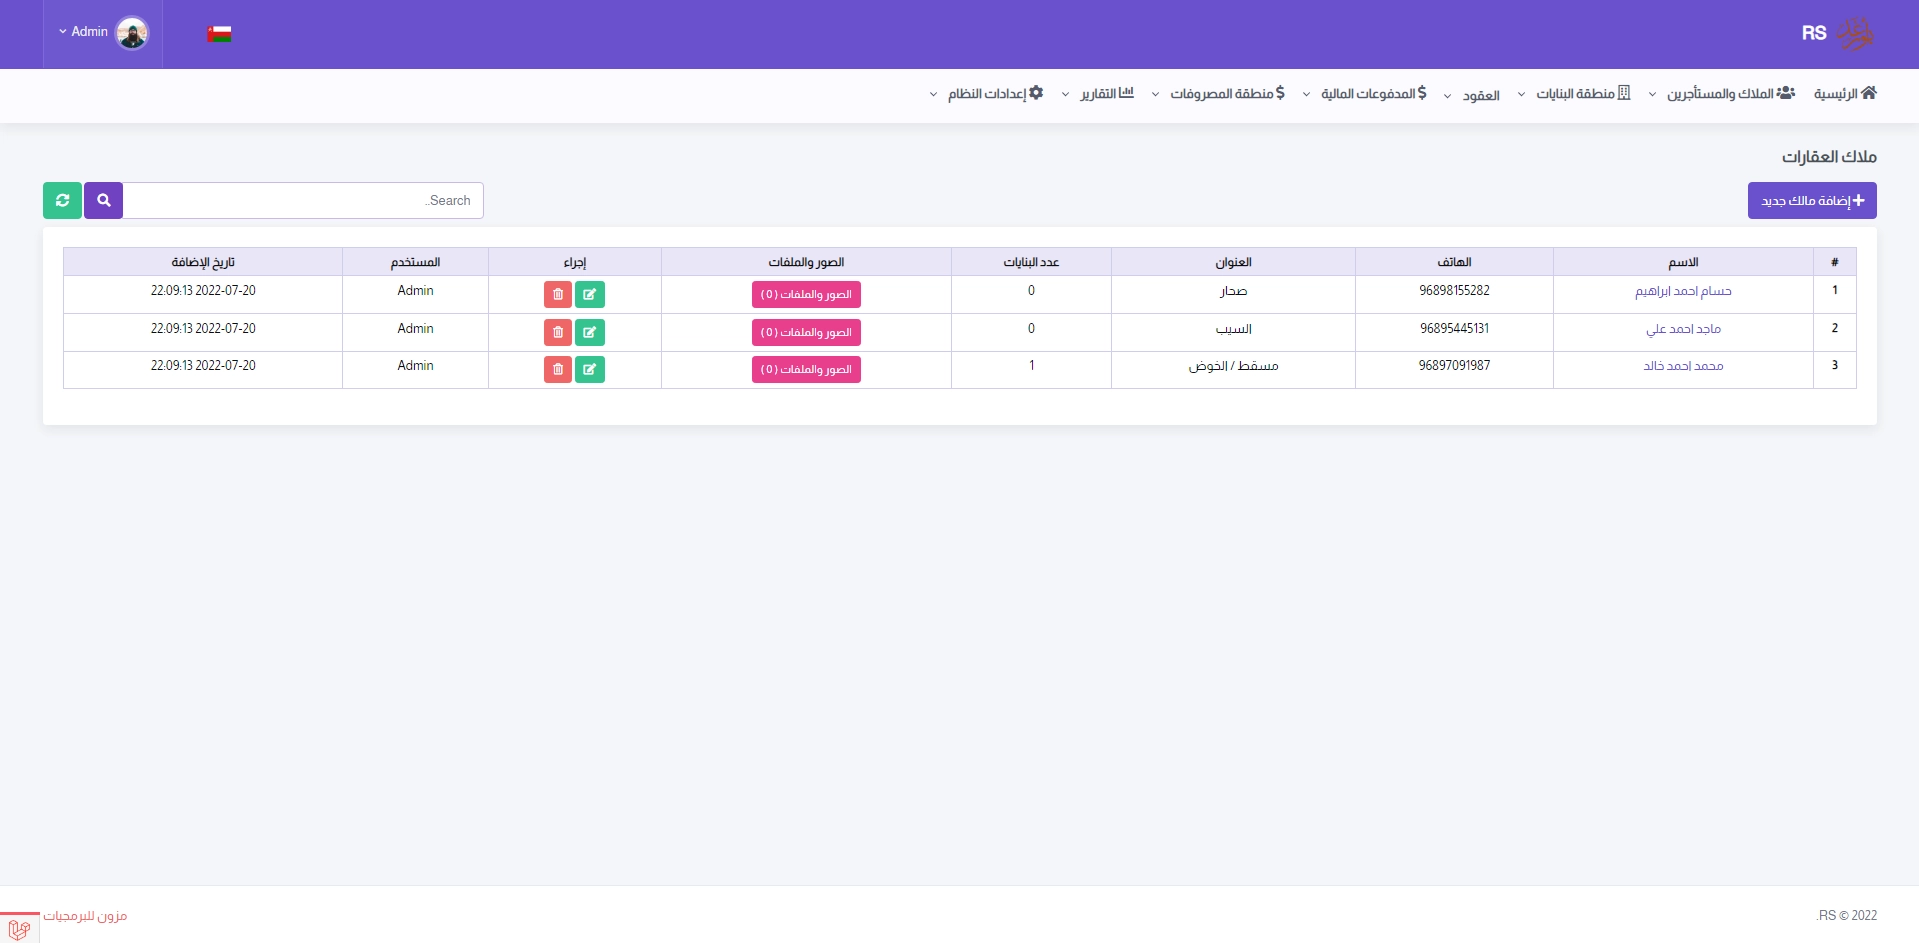Click the RS logo in header
The width and height of the screenshot is (1919, 943).
(x=1837, y=34)
